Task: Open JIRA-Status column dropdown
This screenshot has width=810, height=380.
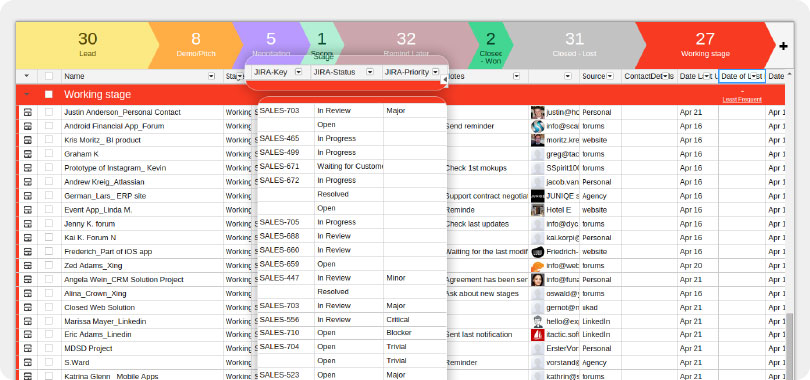Action: (x=369, y=72)
